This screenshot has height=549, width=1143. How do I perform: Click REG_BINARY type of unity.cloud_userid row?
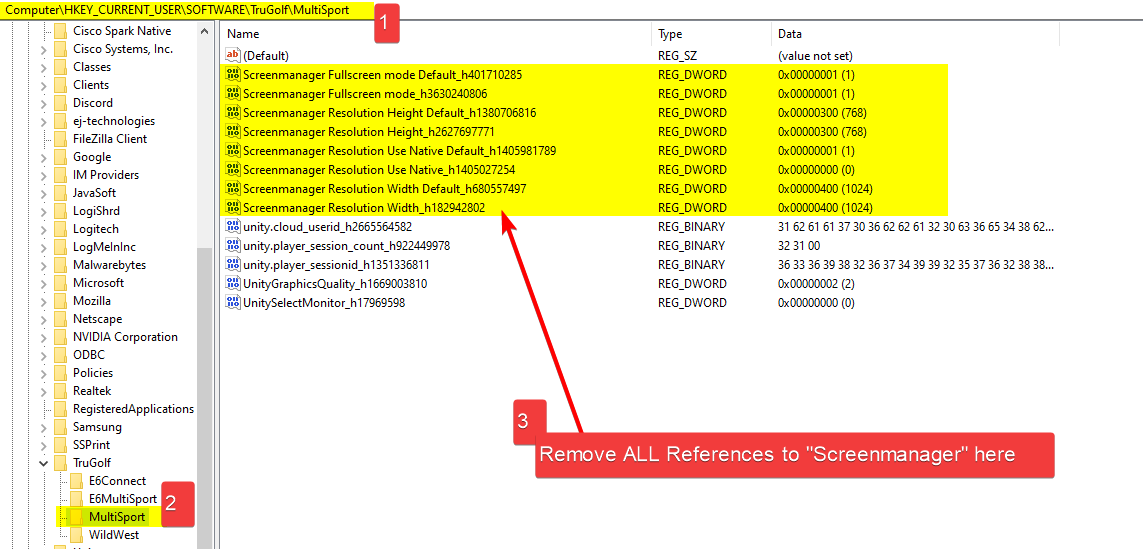[691, 226]
